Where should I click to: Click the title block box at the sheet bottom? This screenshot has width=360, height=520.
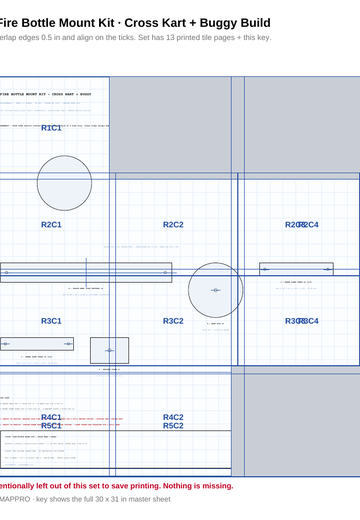(115, 449)
